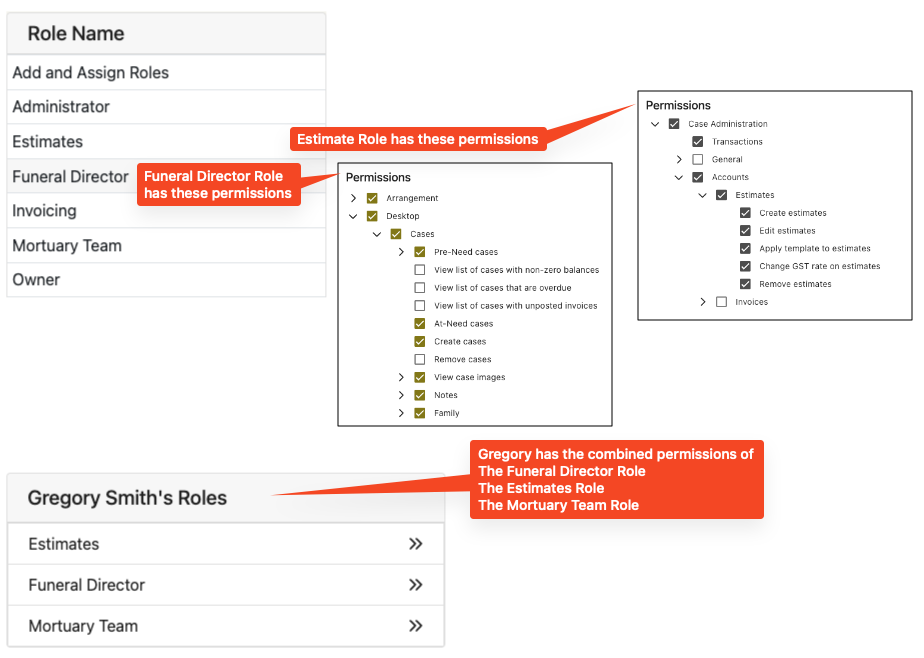Collapse the Case Administration node
This screenshot has width=924, height=658.
click(655, 124)
